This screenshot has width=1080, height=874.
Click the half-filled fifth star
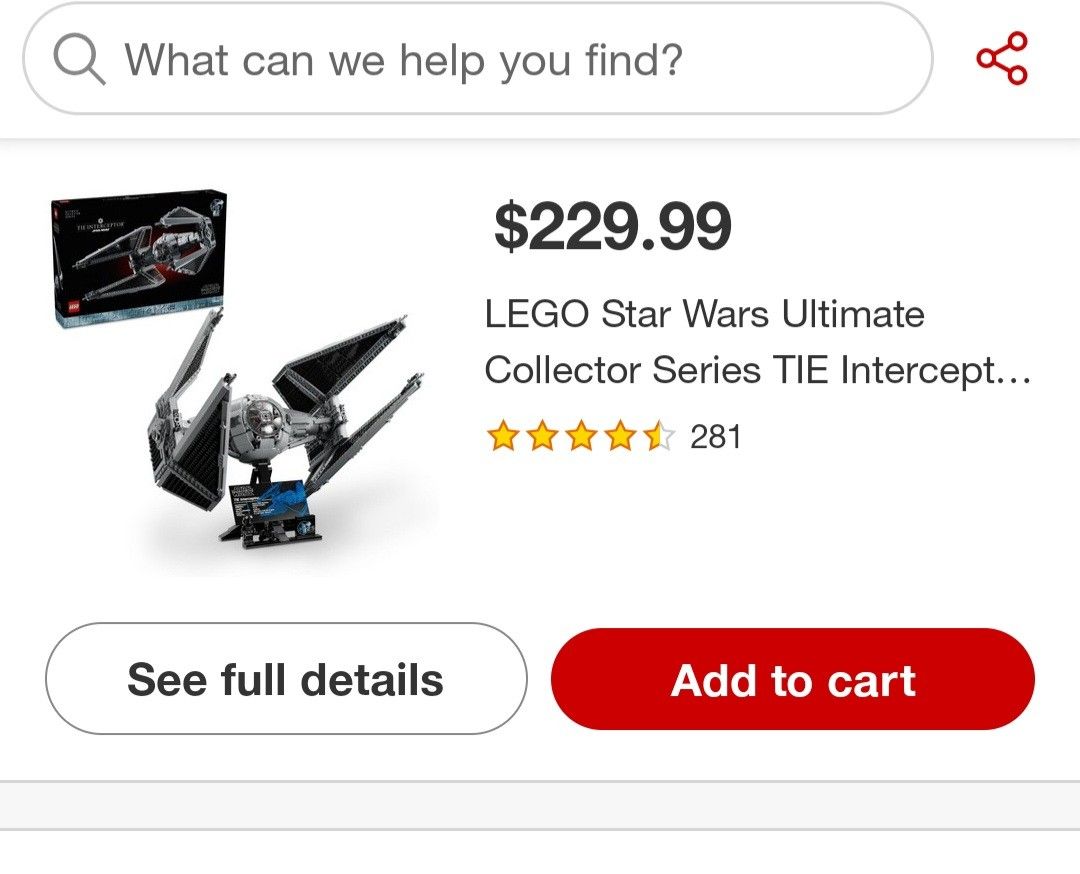tap(658, 435)
